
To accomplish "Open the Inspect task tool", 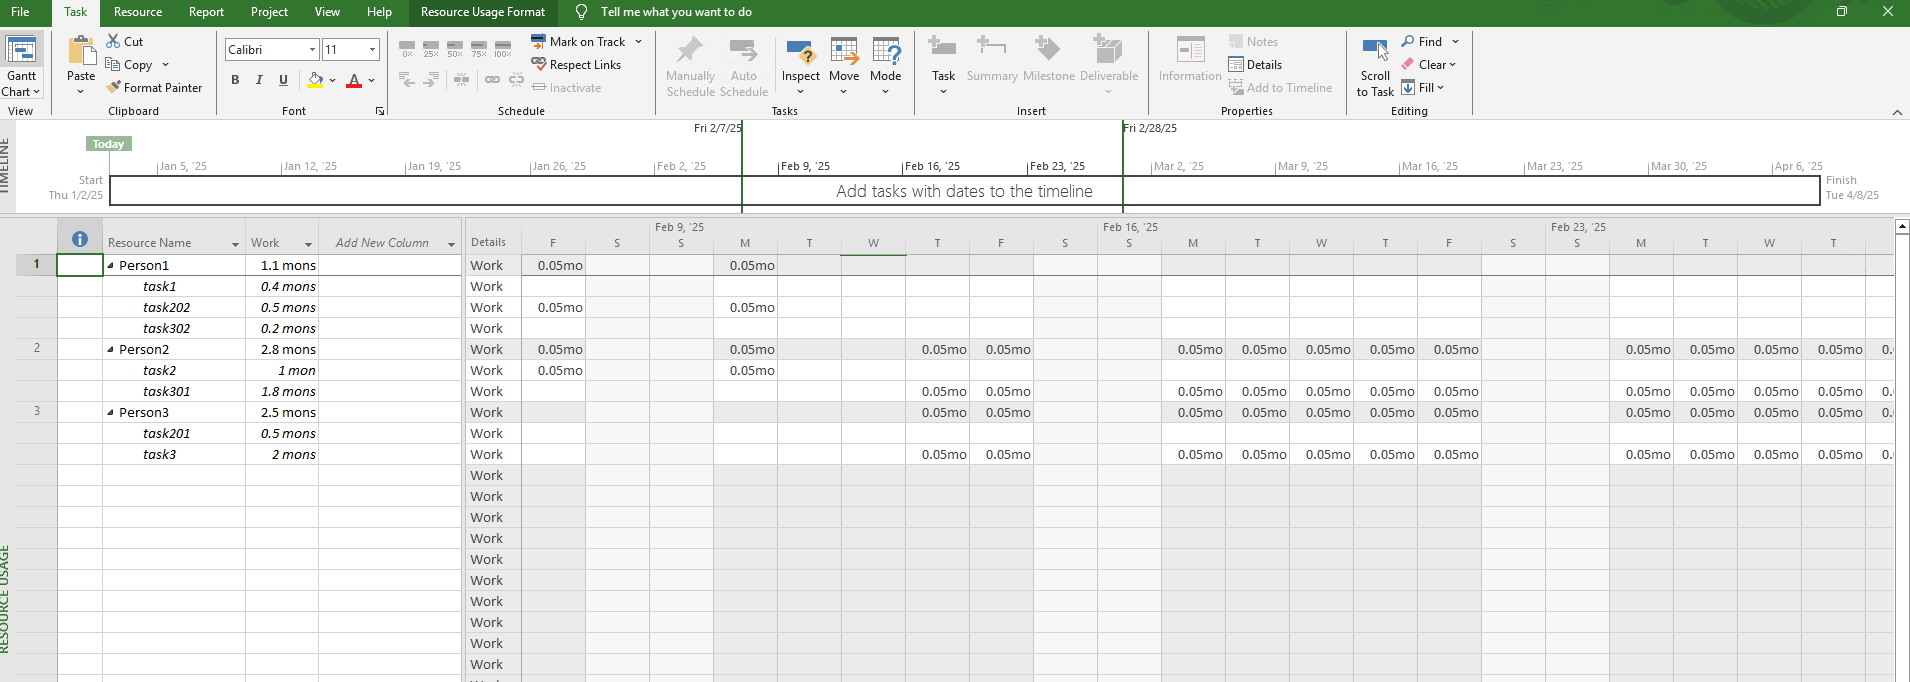I will [801, 66].
